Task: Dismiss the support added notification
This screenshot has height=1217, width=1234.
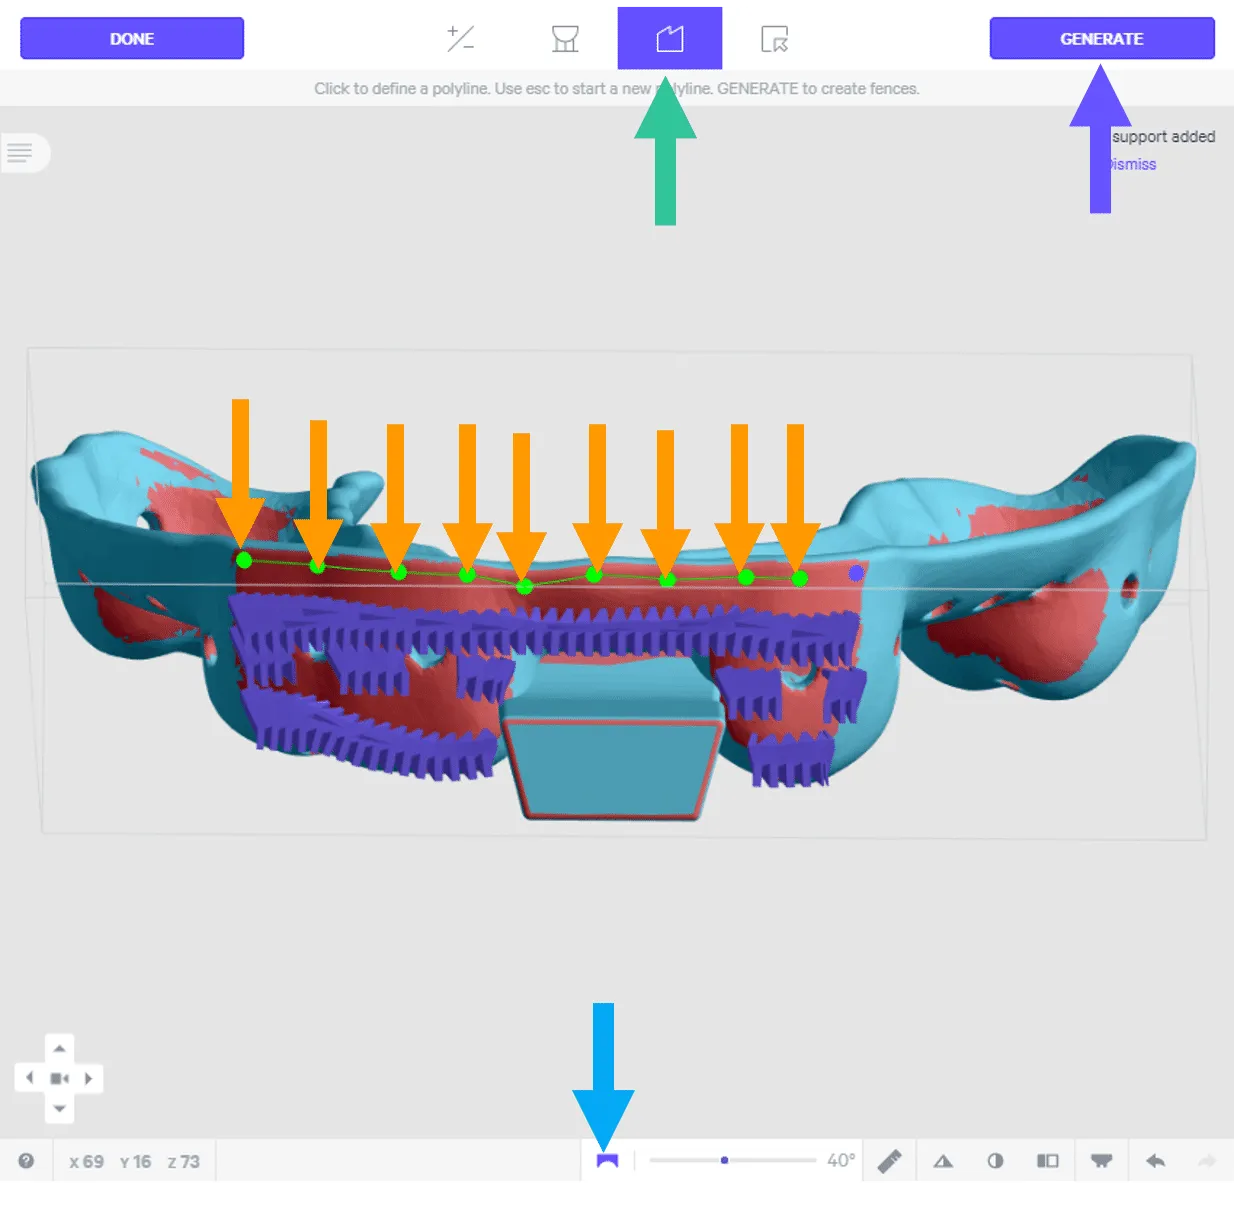Action: [1133, 164]
